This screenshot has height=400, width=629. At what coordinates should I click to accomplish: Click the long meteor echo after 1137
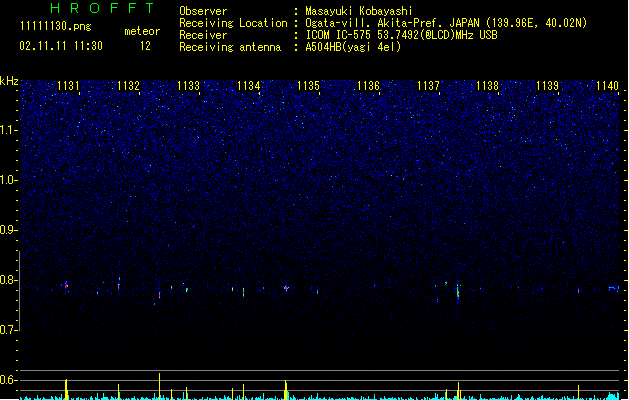click(x=458, y=292)
